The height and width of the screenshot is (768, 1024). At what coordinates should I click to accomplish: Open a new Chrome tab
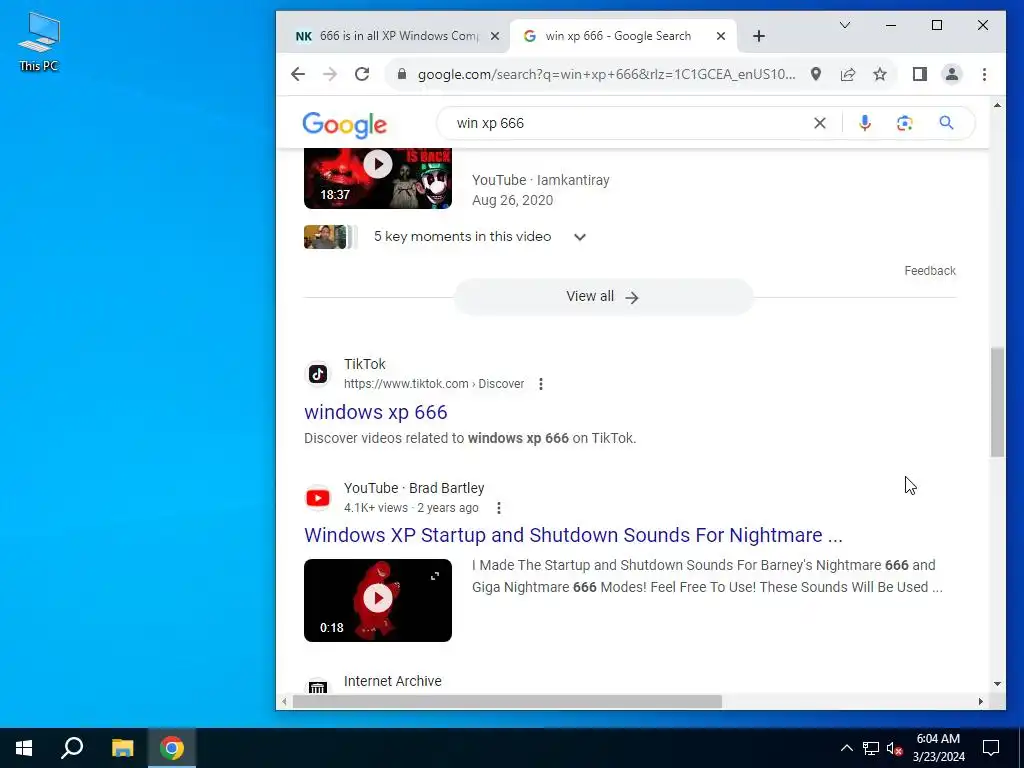[x=758, y=37]
